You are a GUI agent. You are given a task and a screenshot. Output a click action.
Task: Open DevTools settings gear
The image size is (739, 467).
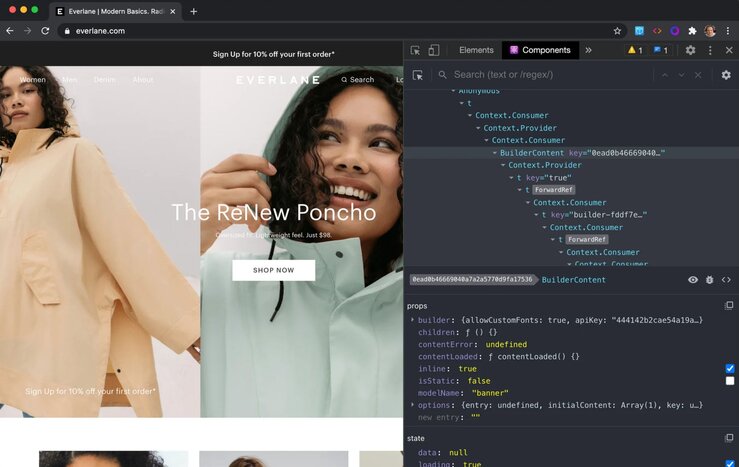[690, 50]
